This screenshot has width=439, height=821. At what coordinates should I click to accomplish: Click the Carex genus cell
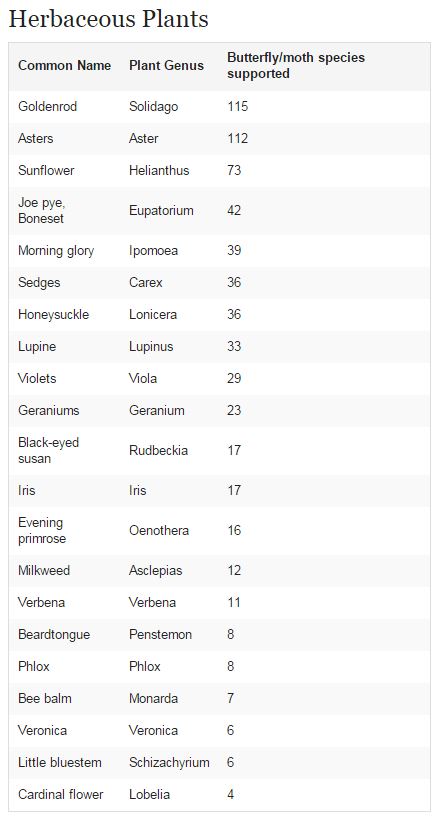coord(146,282)
